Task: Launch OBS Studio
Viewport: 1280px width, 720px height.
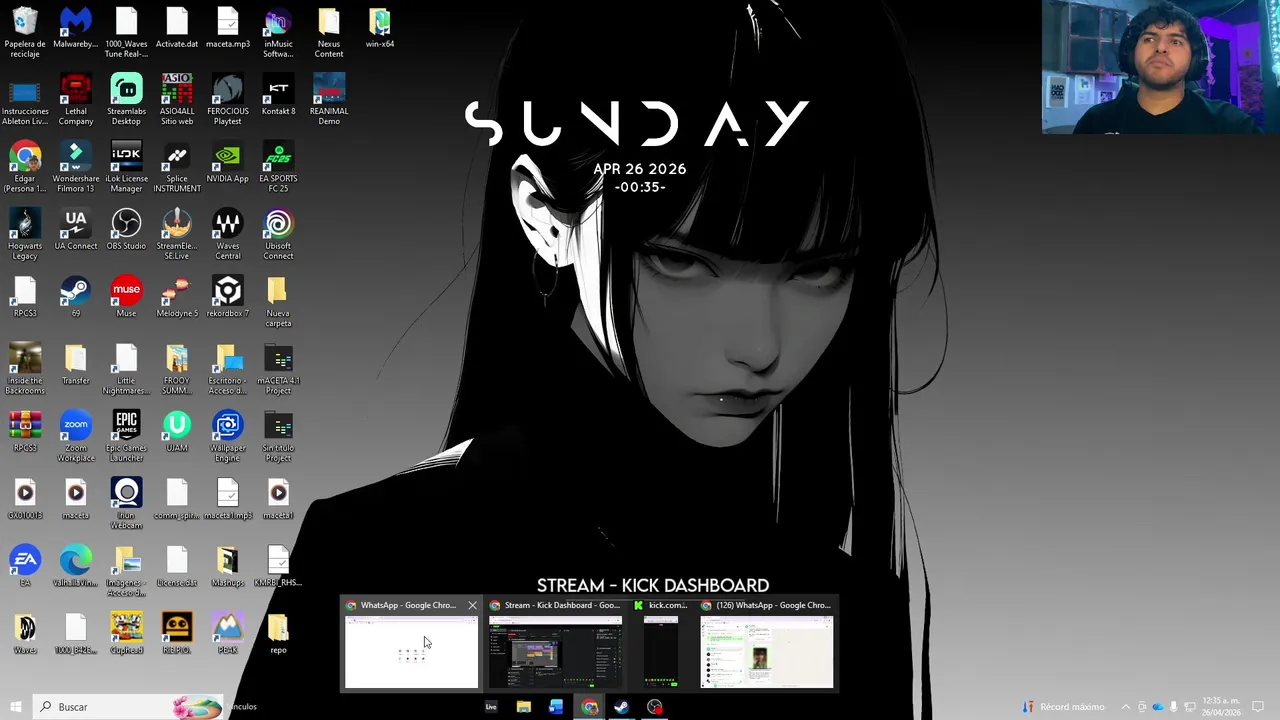Action: [126, 229]
